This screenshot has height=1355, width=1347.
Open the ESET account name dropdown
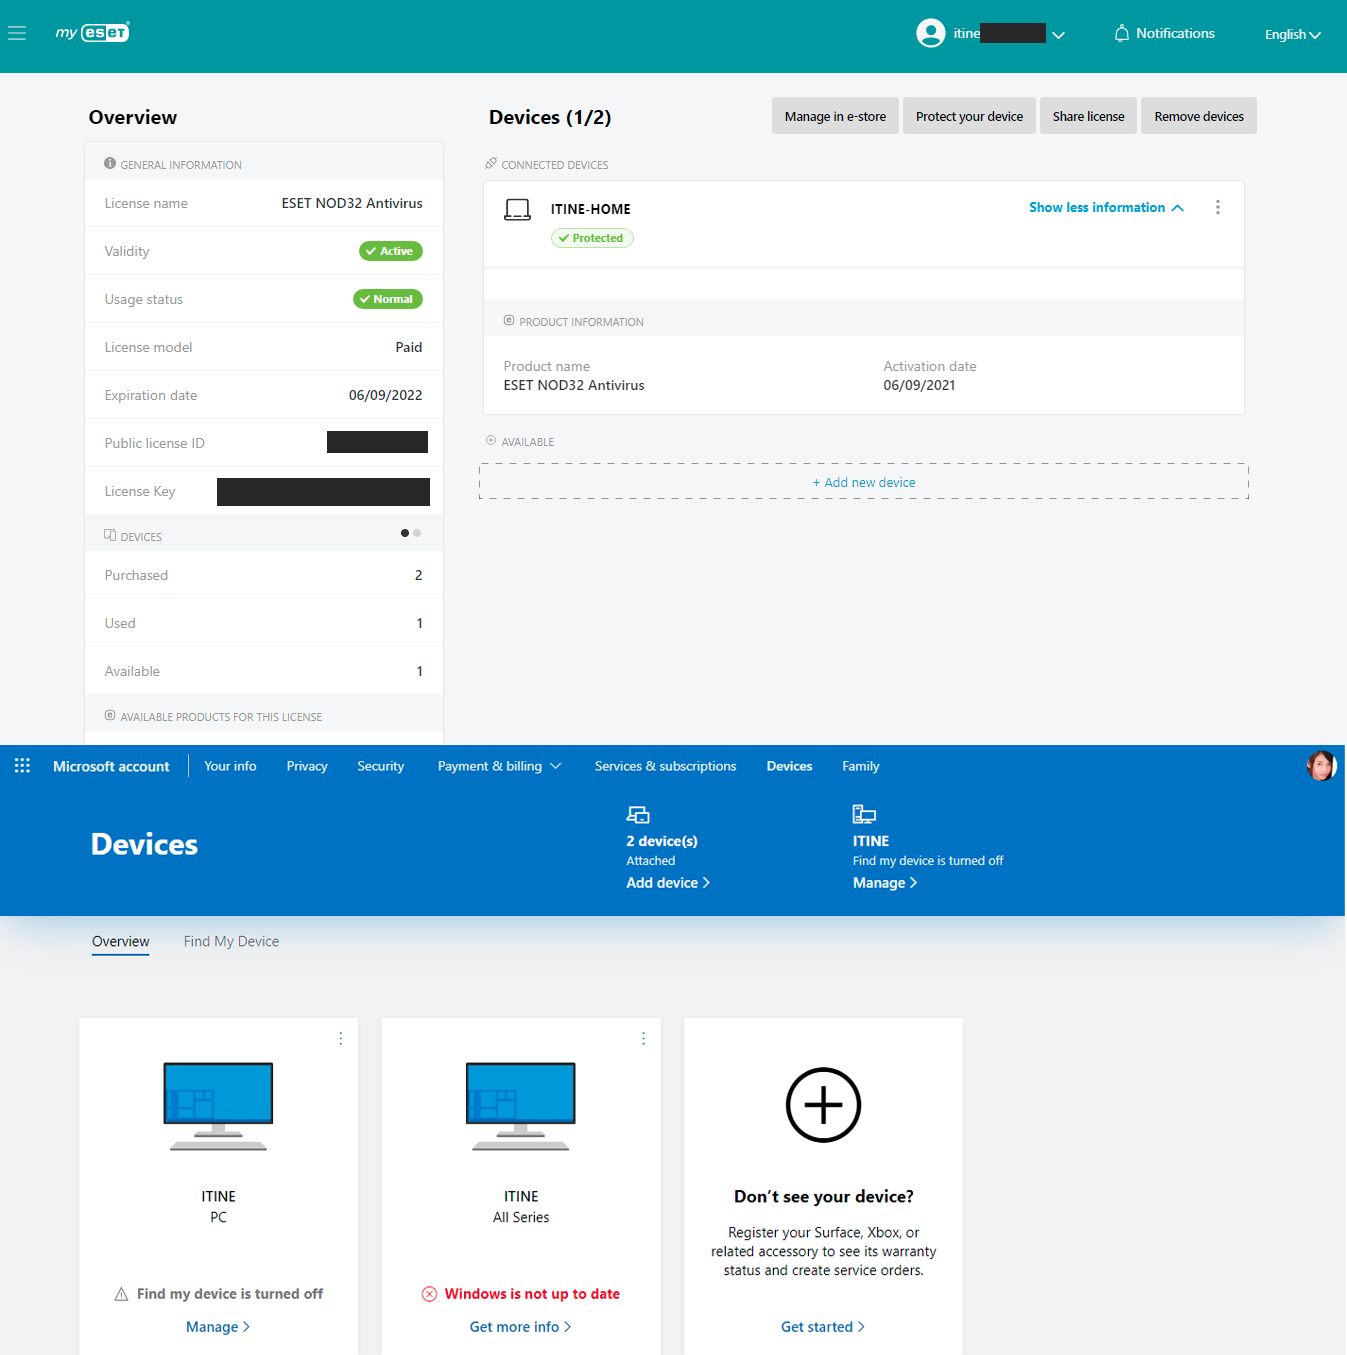coord(1009,34)
